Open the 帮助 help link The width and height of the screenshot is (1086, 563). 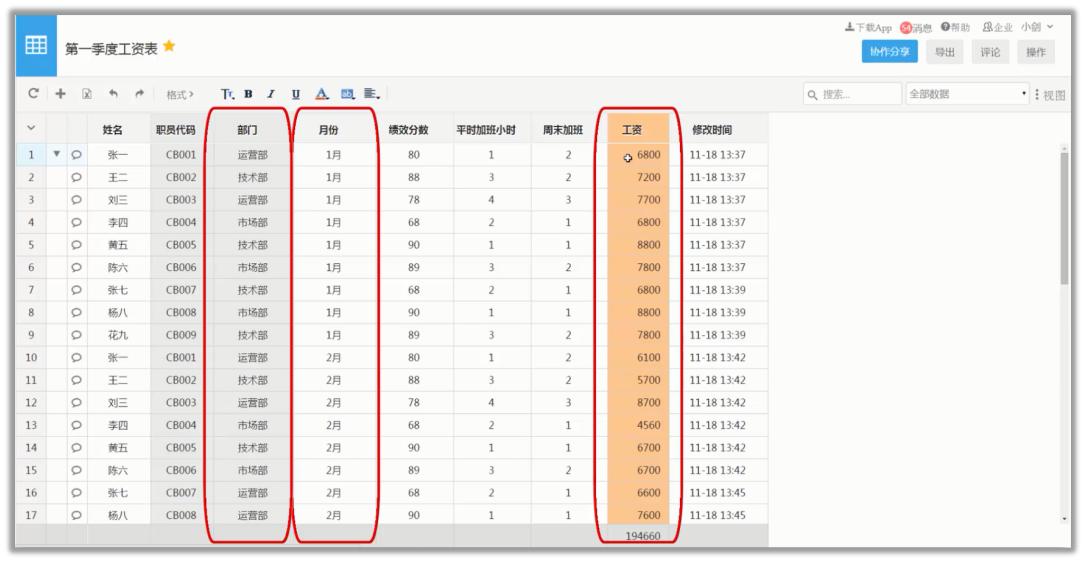pos(955,27)
